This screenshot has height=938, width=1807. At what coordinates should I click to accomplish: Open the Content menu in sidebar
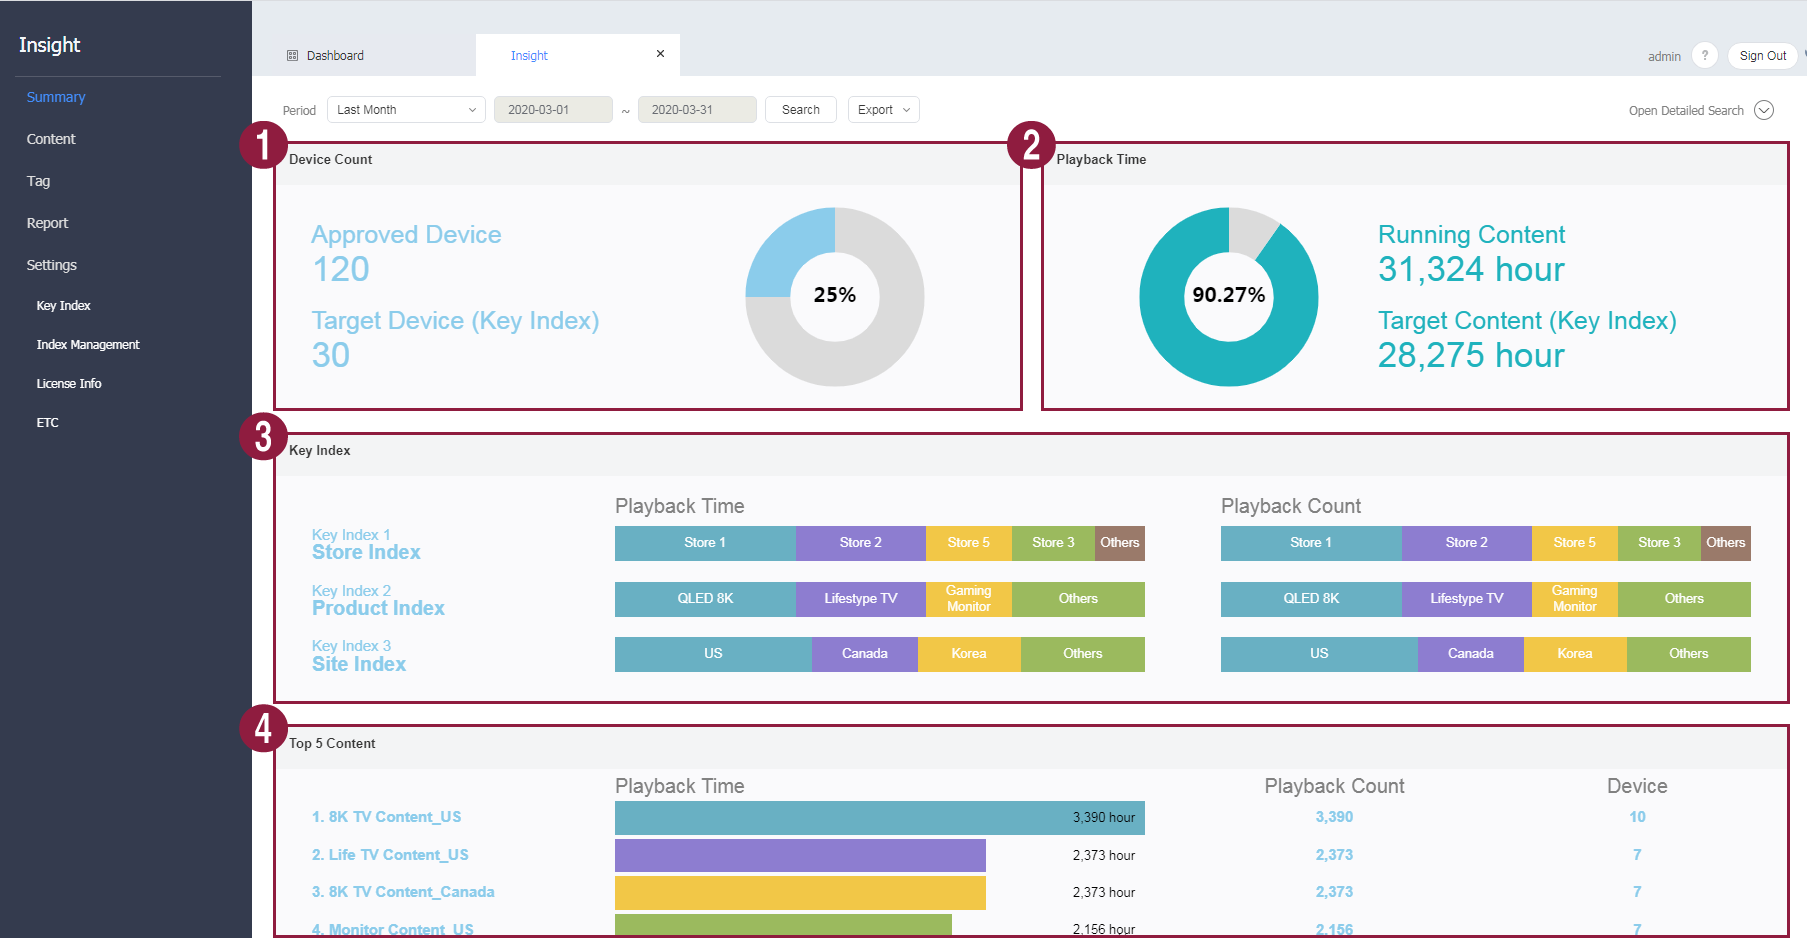click(51, 139)
